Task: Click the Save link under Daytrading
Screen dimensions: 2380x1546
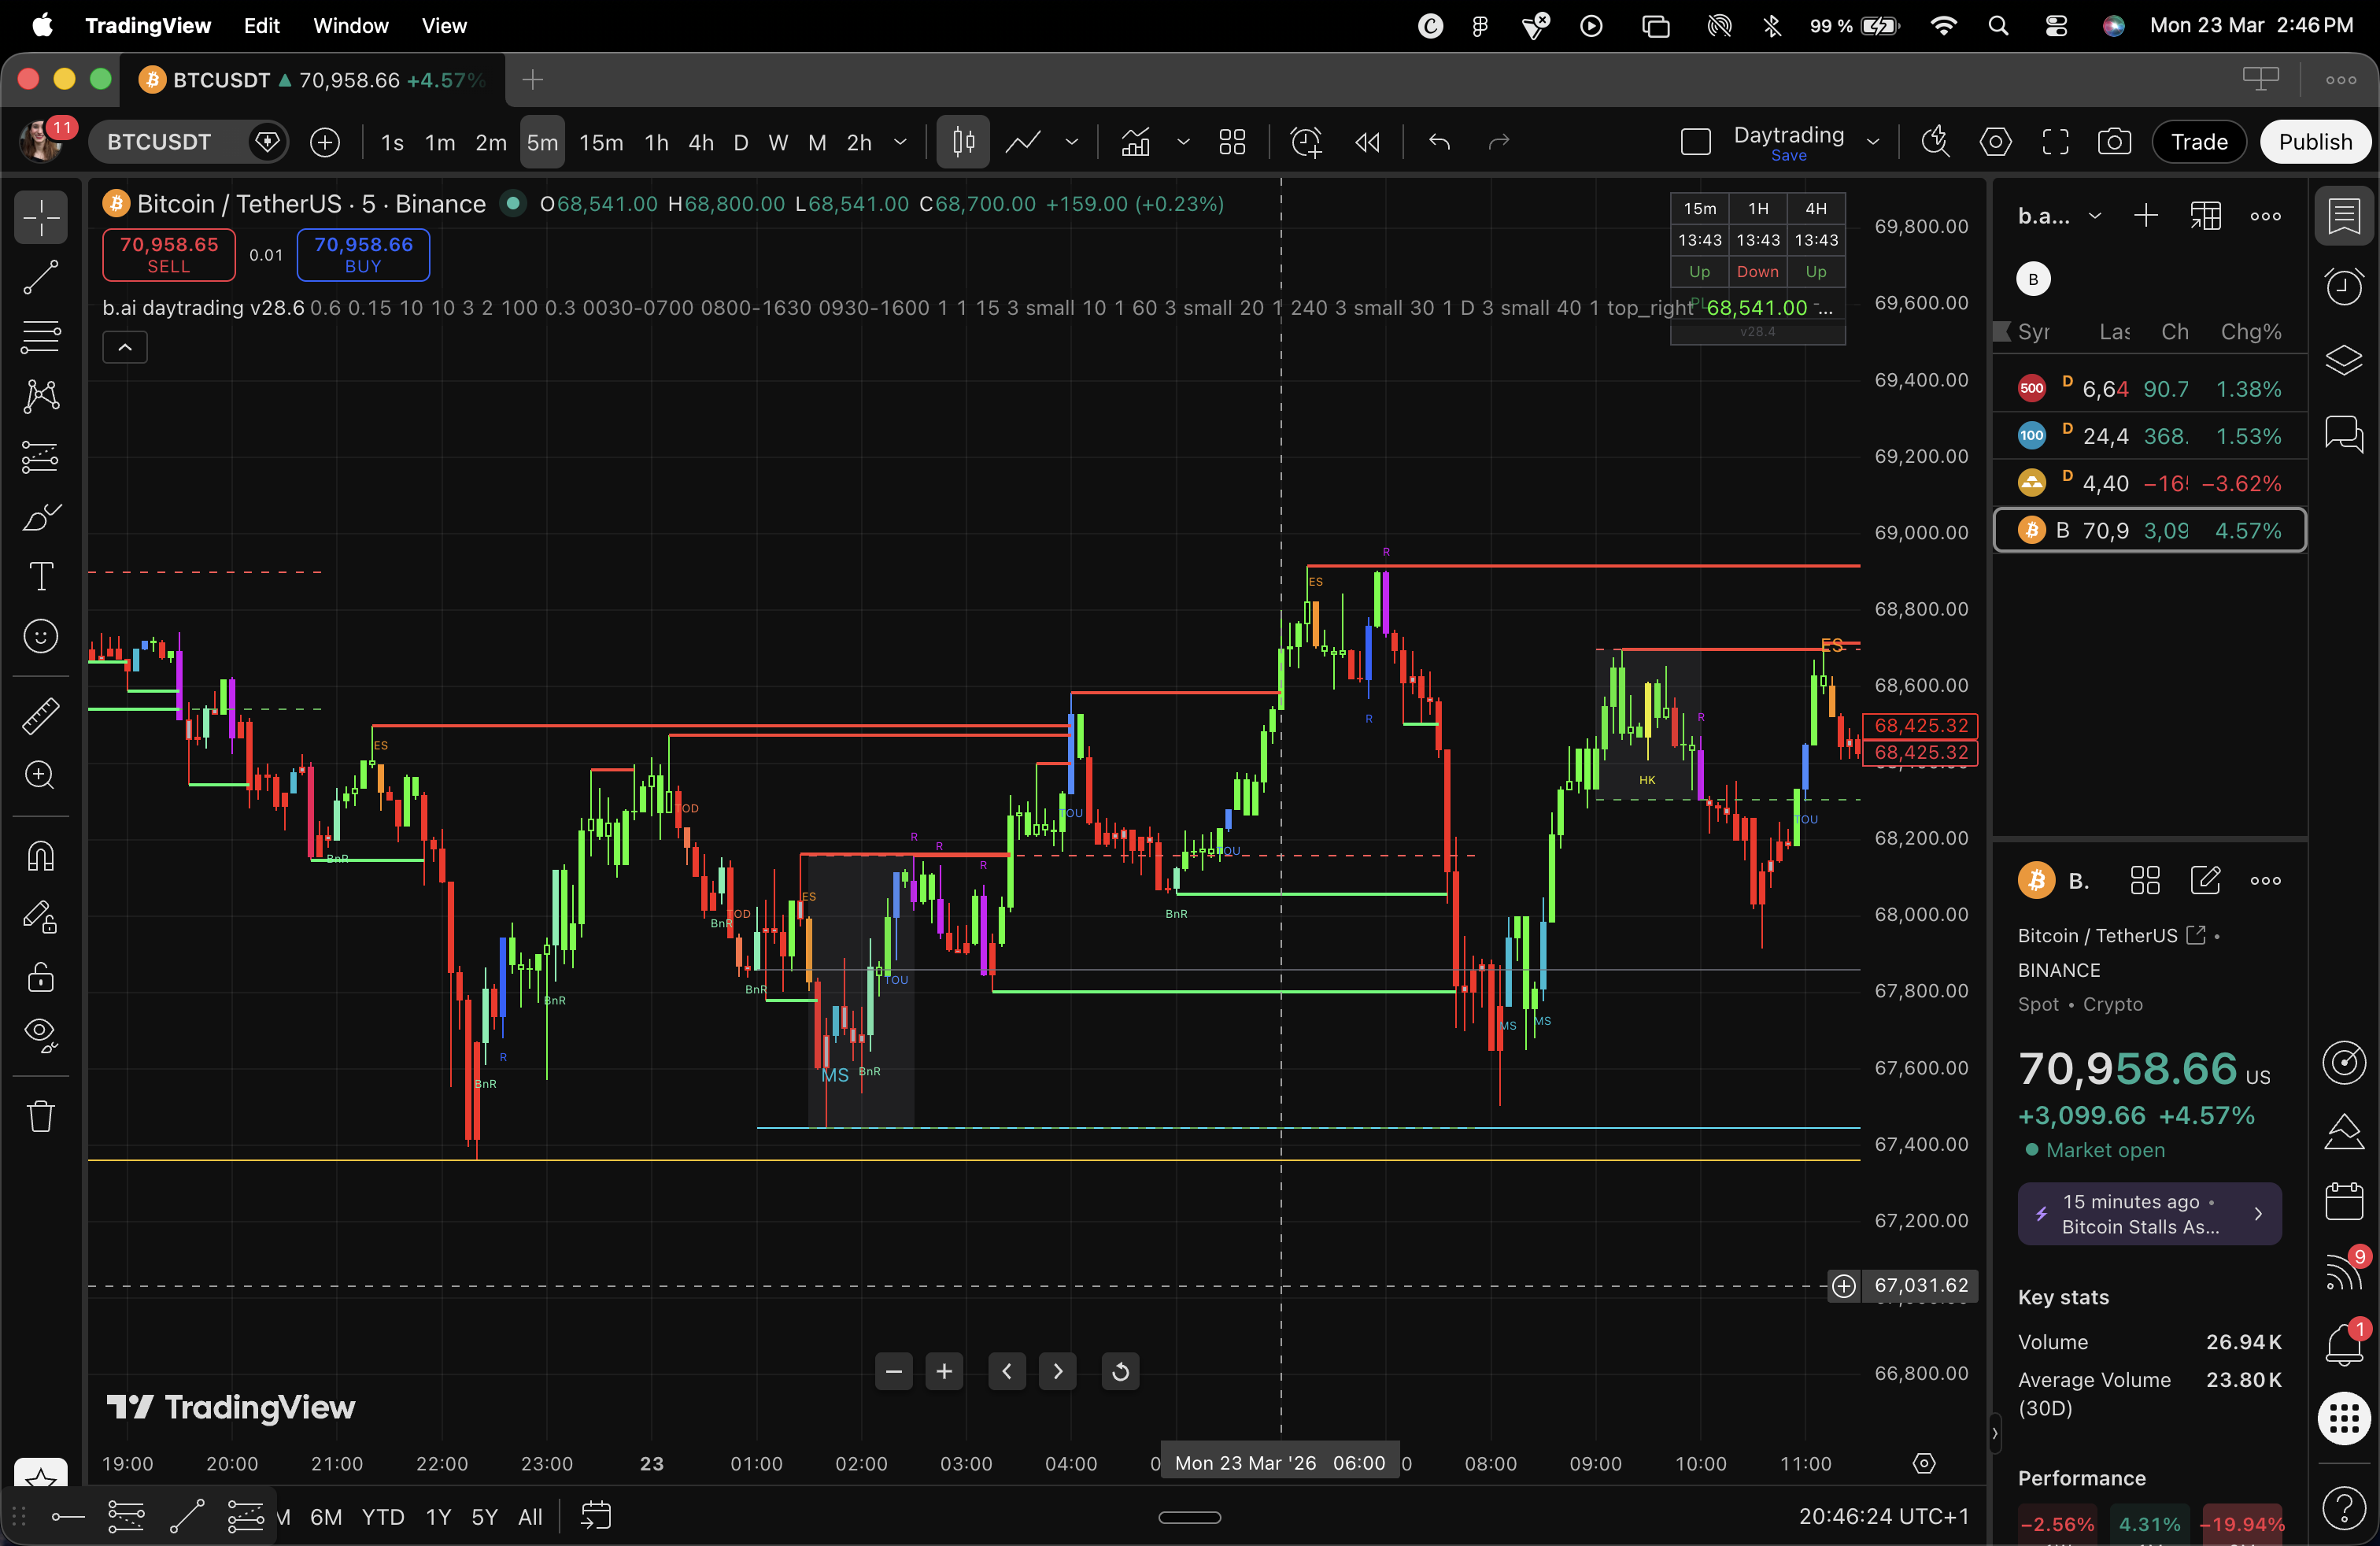Action: point(1788,156)
